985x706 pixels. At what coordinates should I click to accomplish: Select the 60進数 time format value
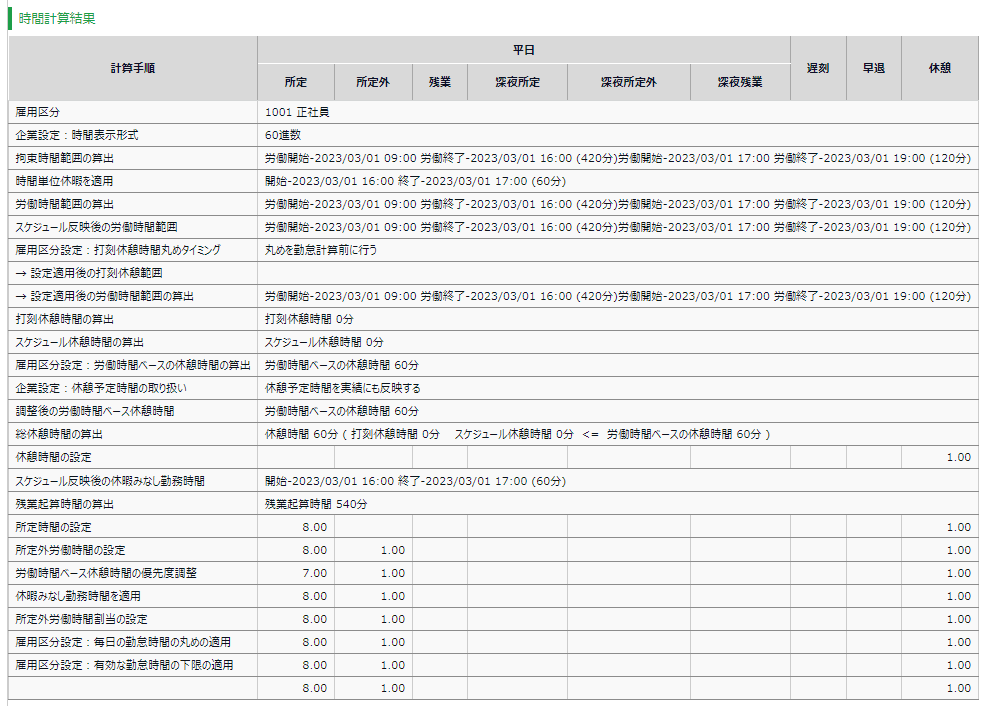tap(283, 135)
